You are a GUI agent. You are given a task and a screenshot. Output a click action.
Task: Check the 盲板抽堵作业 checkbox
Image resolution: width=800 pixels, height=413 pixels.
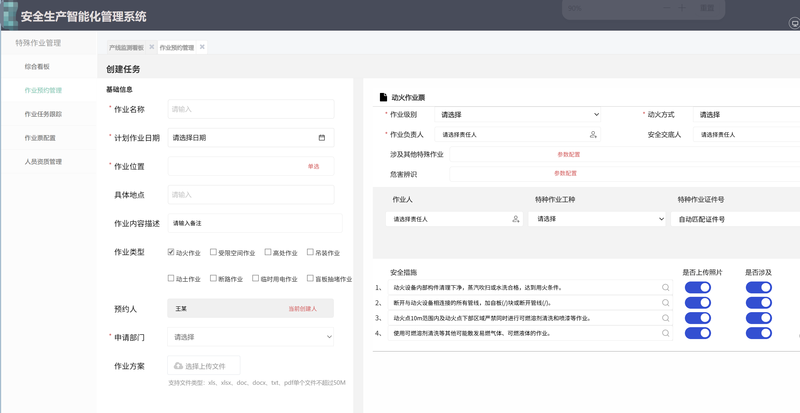click(x=310, y=278)
